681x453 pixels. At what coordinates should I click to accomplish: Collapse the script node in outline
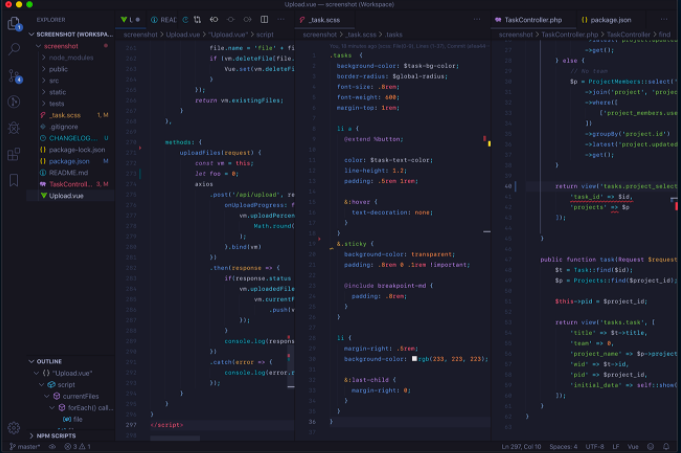pos(42,385)
